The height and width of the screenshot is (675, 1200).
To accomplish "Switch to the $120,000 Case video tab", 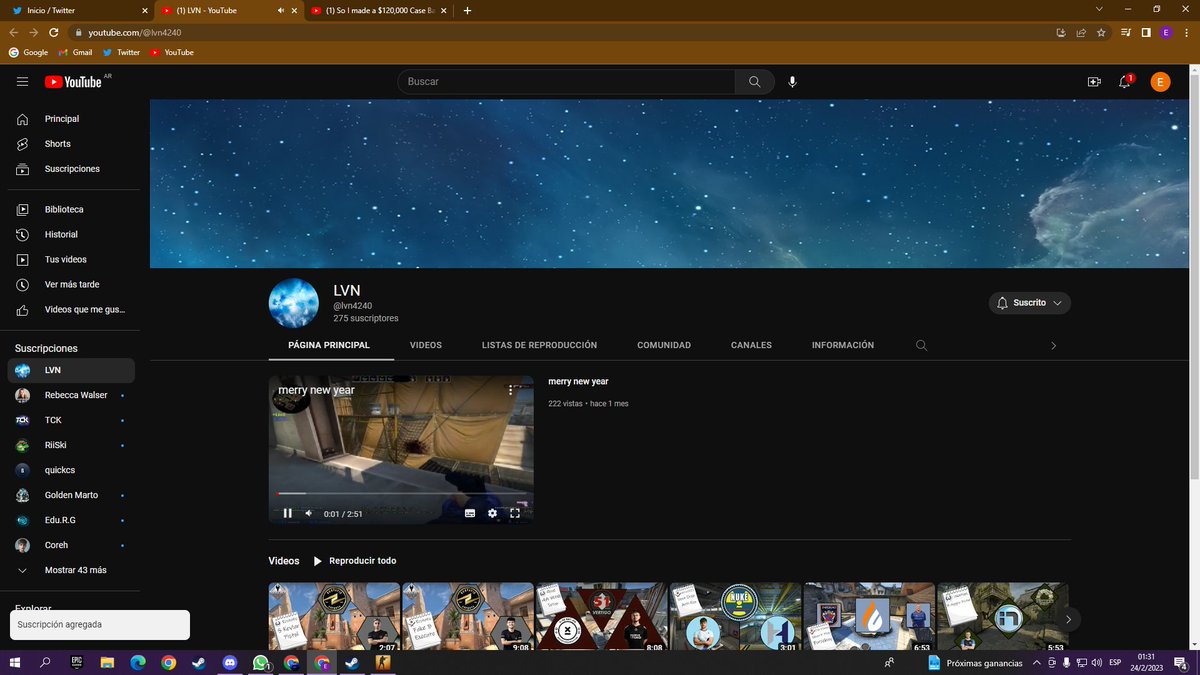I will (378, 10).
